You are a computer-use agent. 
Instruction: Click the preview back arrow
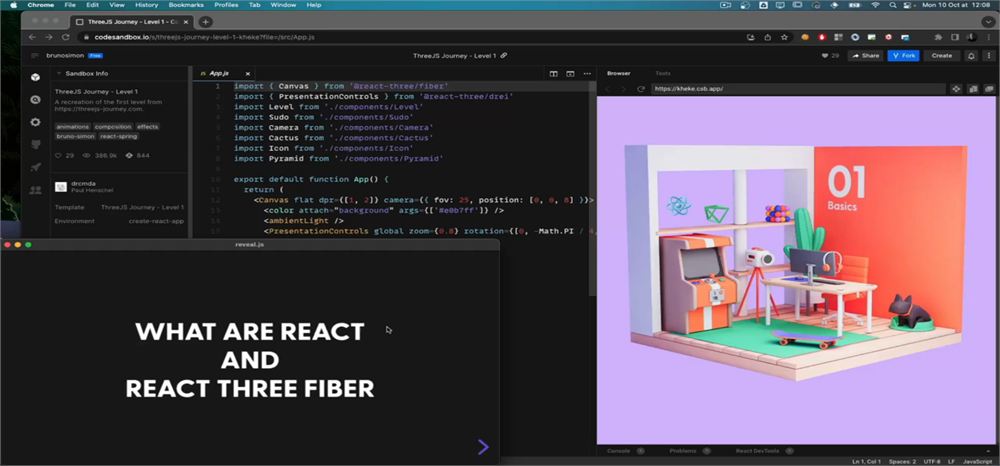(608, 89)
